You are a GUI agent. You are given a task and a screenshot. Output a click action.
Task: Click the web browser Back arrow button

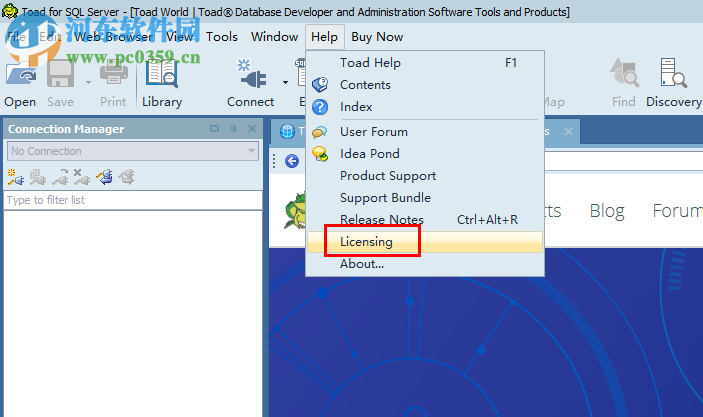point(292,161)
